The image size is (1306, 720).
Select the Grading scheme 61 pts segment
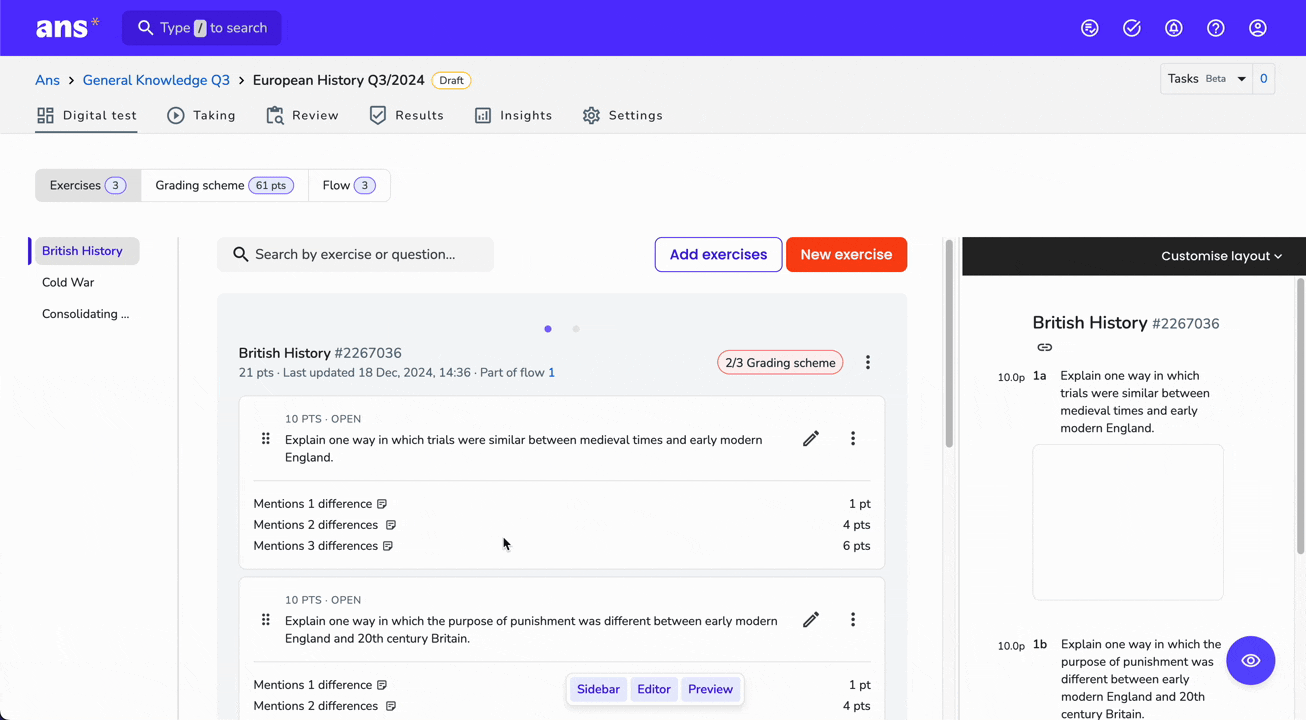pyautogui.click(x=225, y=185)
